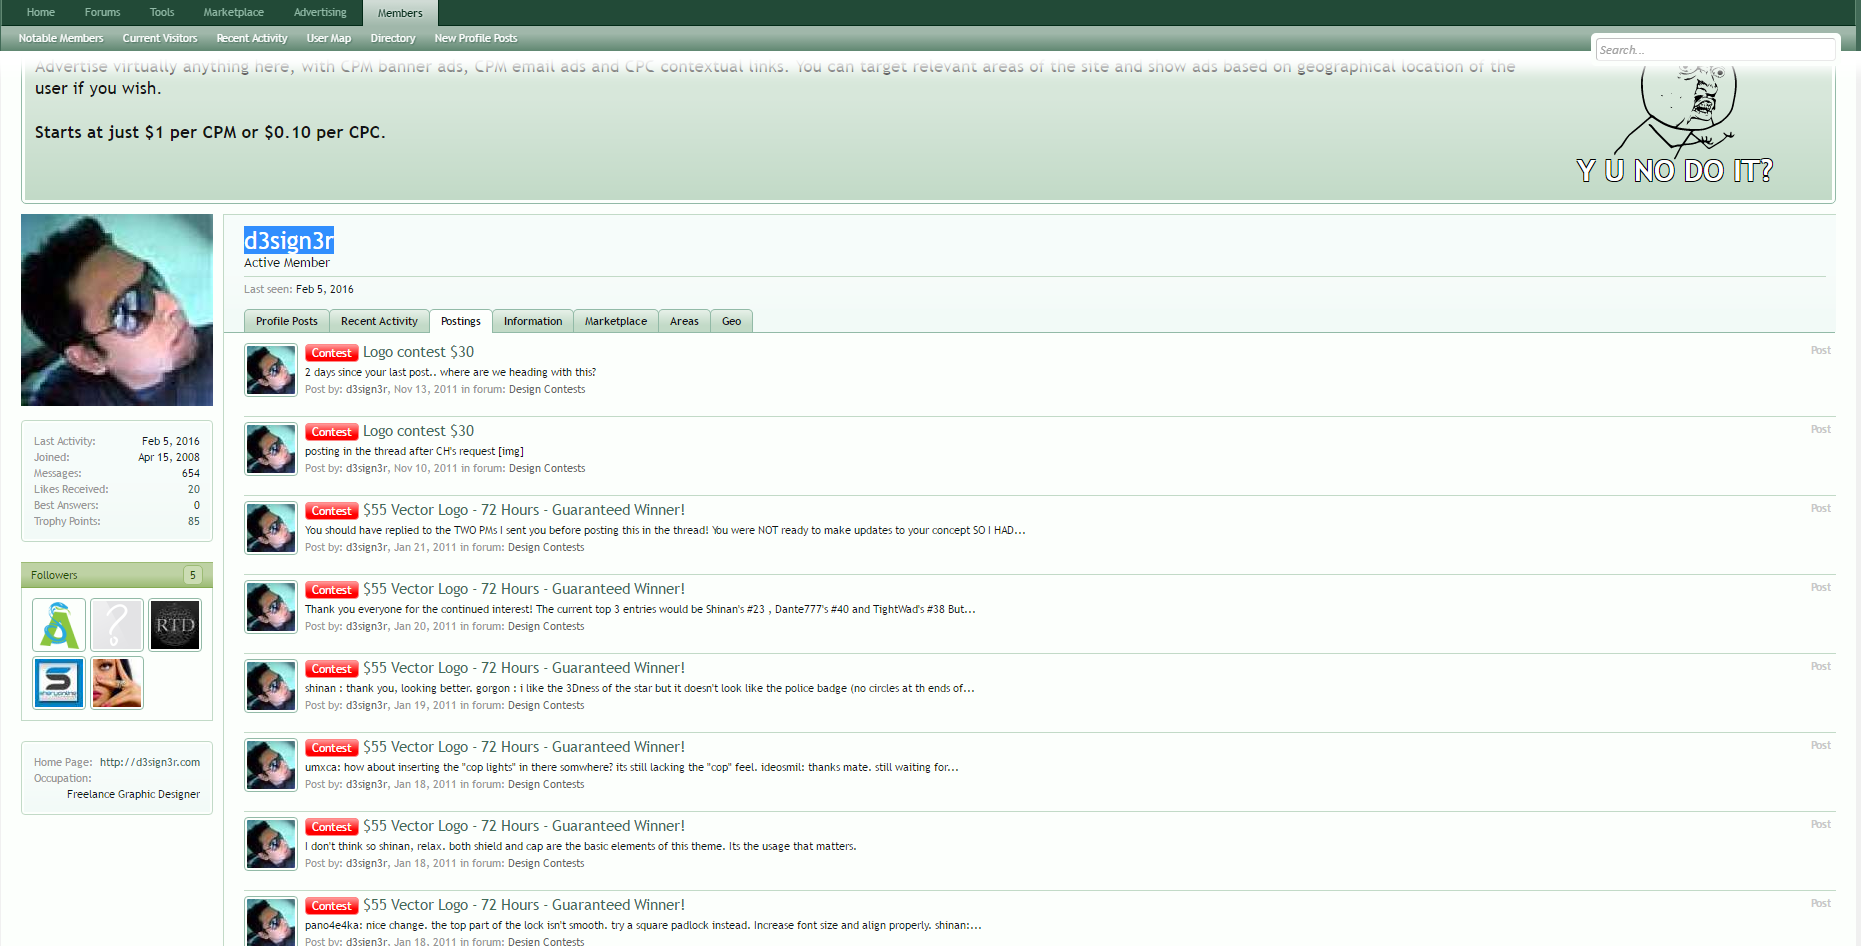The image size is (1861, 946).
Task: Click d3sign3r author link on Jan 21 post
Action: [366, 547]
